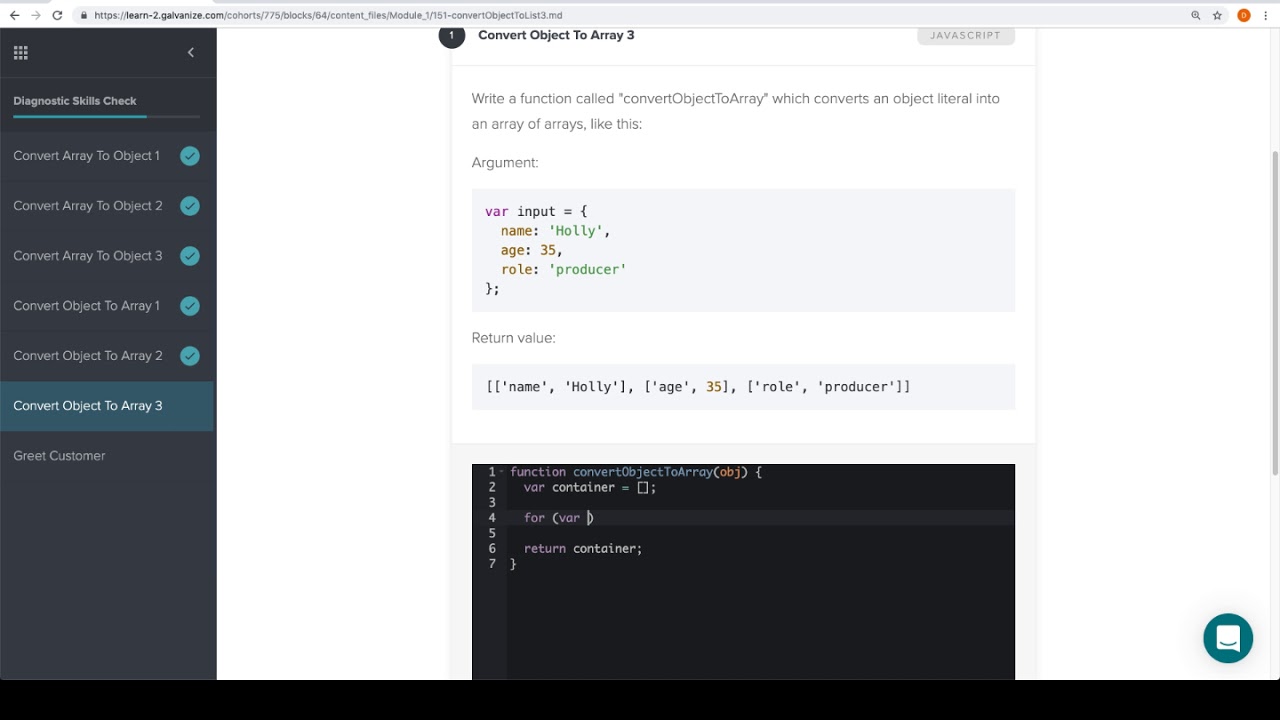Bookmark this page with the star icon
This screenshot has width=1280, height=720.
[x=1217, y=15]
